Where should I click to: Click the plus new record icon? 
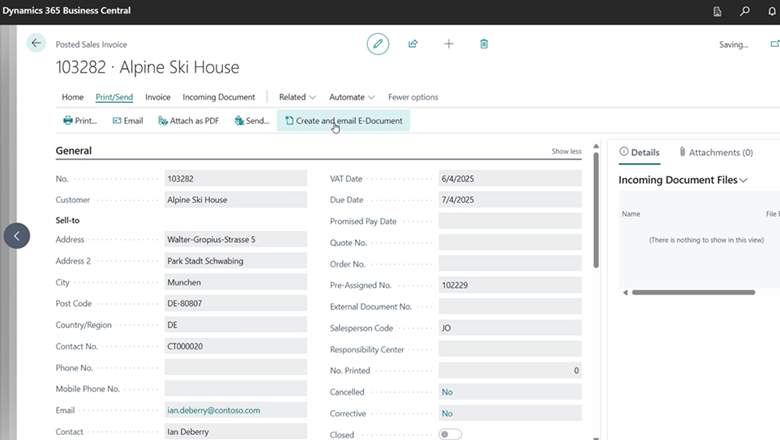449,44
